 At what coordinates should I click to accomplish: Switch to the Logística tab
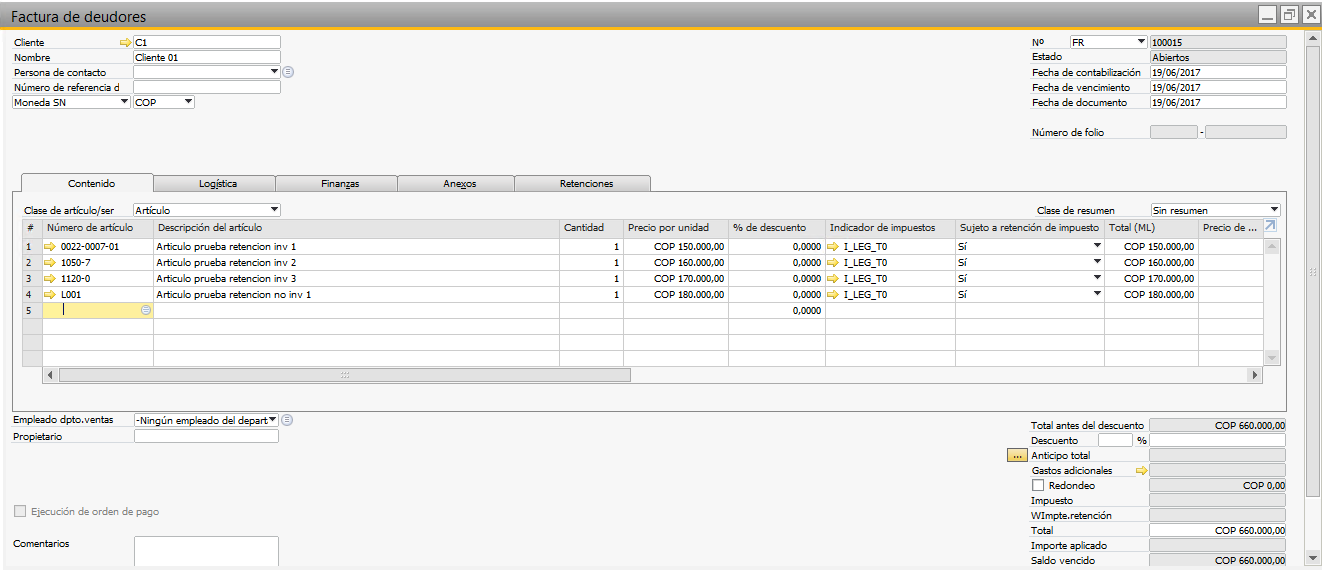[x=217, y=184]
